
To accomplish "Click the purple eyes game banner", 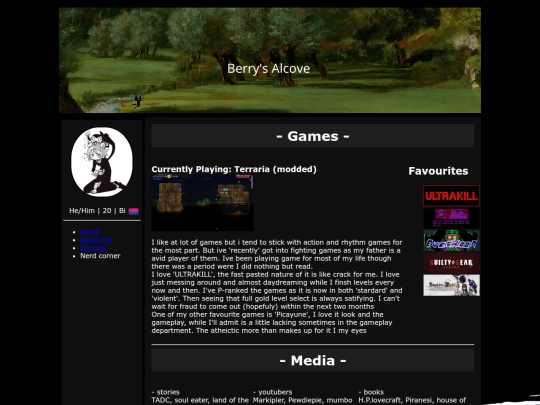I will click(x=451, y=218).
